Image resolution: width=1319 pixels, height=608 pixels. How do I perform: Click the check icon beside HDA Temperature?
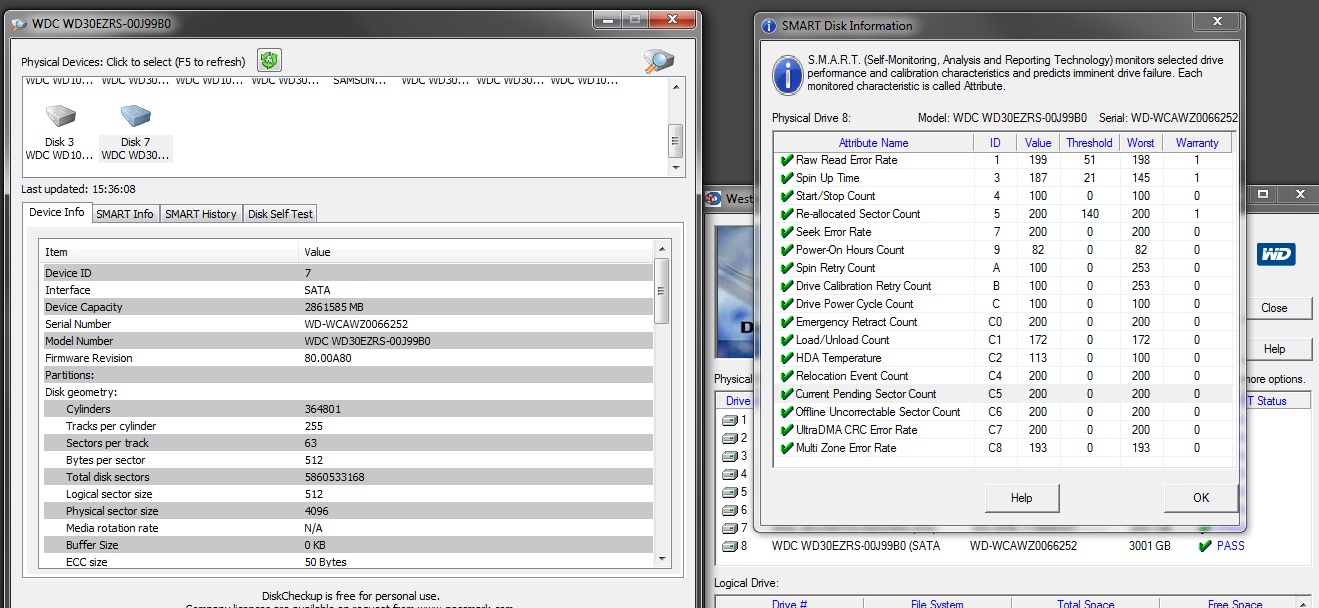787,358
